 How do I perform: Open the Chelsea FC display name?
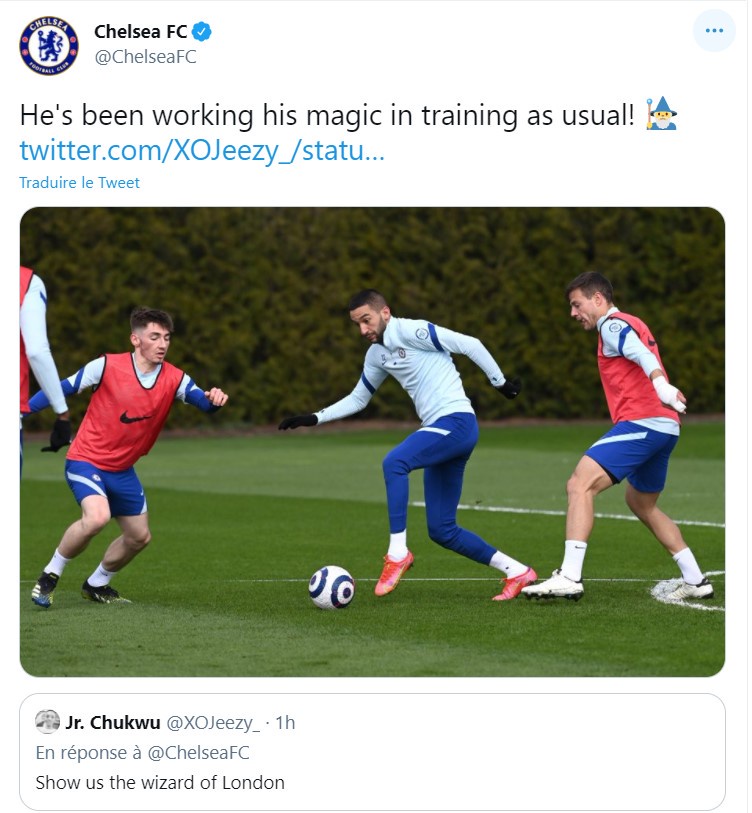click(140, 32)
